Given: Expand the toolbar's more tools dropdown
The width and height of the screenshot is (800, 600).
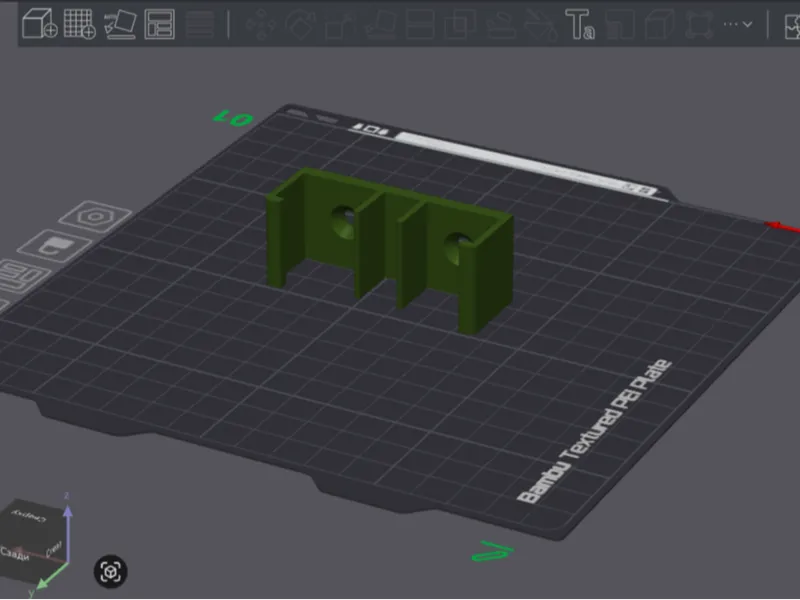Looking at the screenshot, I should 738,24.
